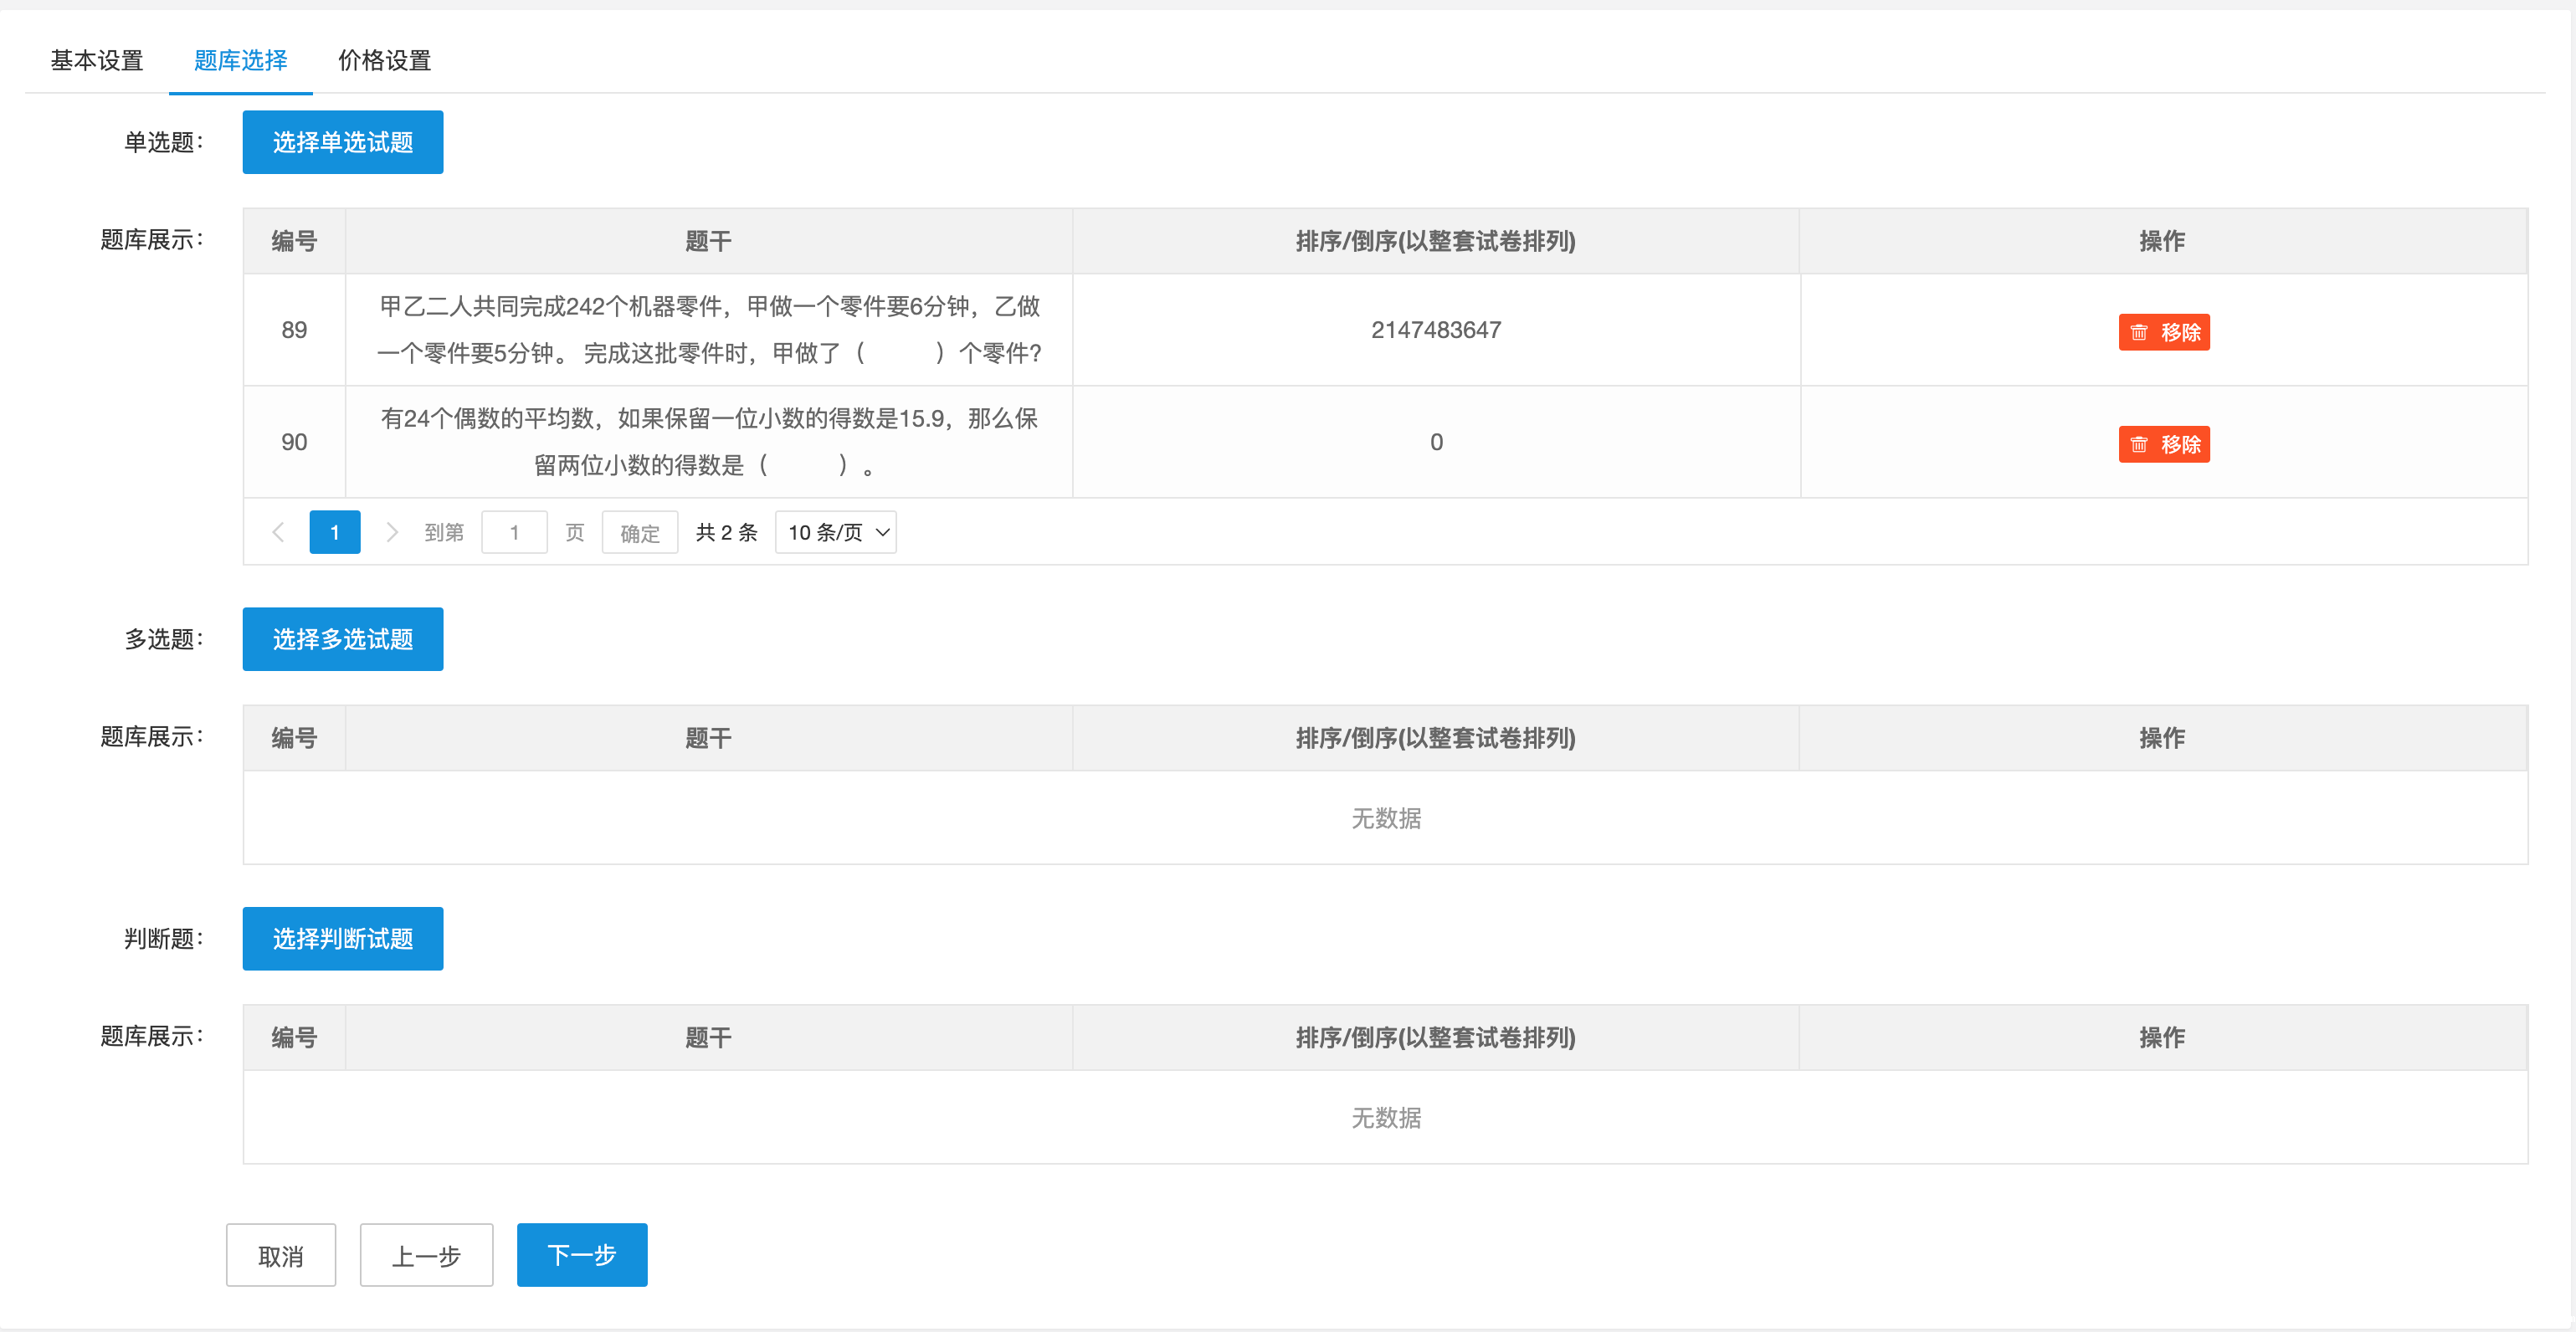Viewport: 2576px width, 1332px height.
Task: Click the 下一步 button
Action: click(581, 1254)
